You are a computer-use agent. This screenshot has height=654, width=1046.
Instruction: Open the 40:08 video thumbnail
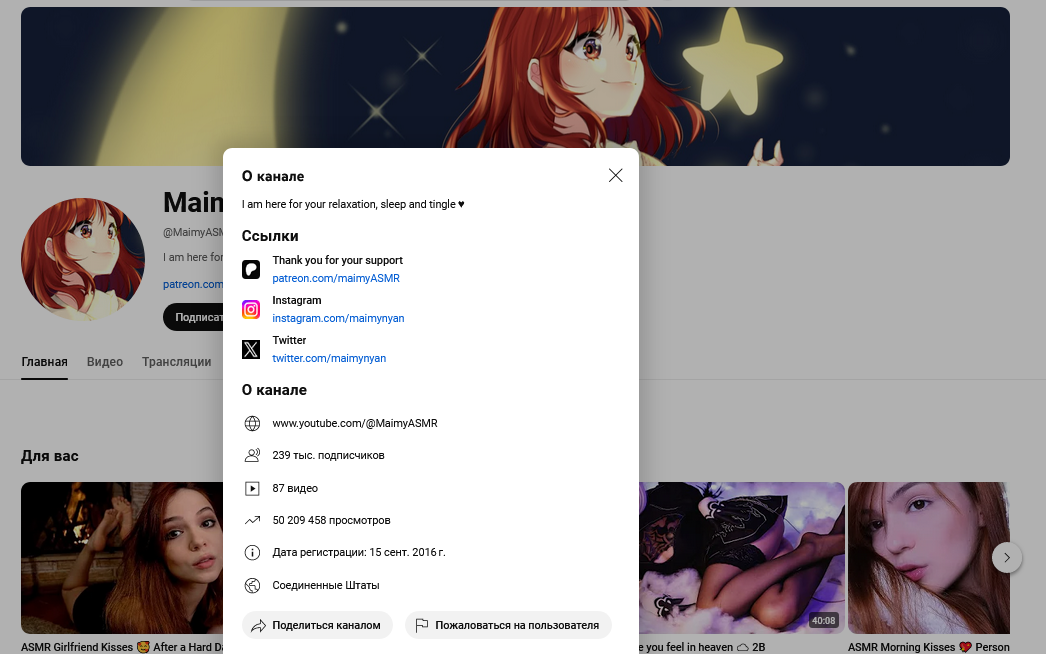click(742, 558)
